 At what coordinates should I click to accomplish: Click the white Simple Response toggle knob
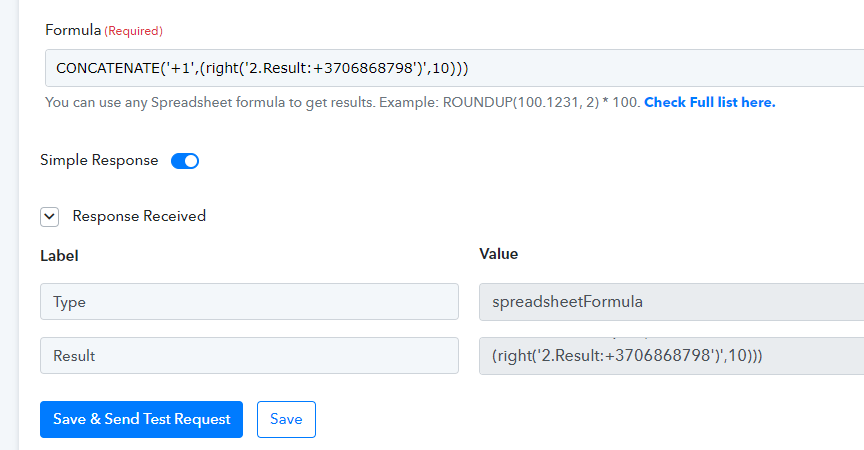(191, 161)
